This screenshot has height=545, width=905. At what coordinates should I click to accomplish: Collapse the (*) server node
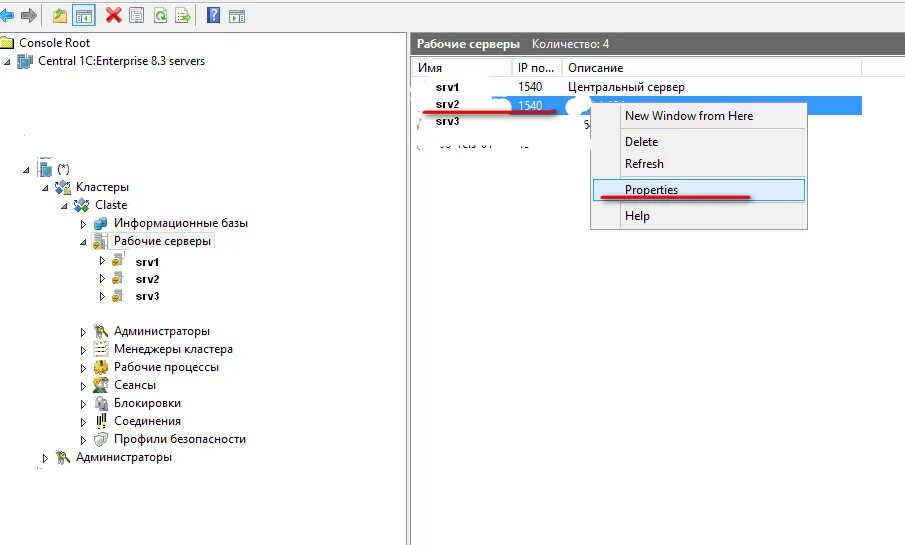(26, 170)
